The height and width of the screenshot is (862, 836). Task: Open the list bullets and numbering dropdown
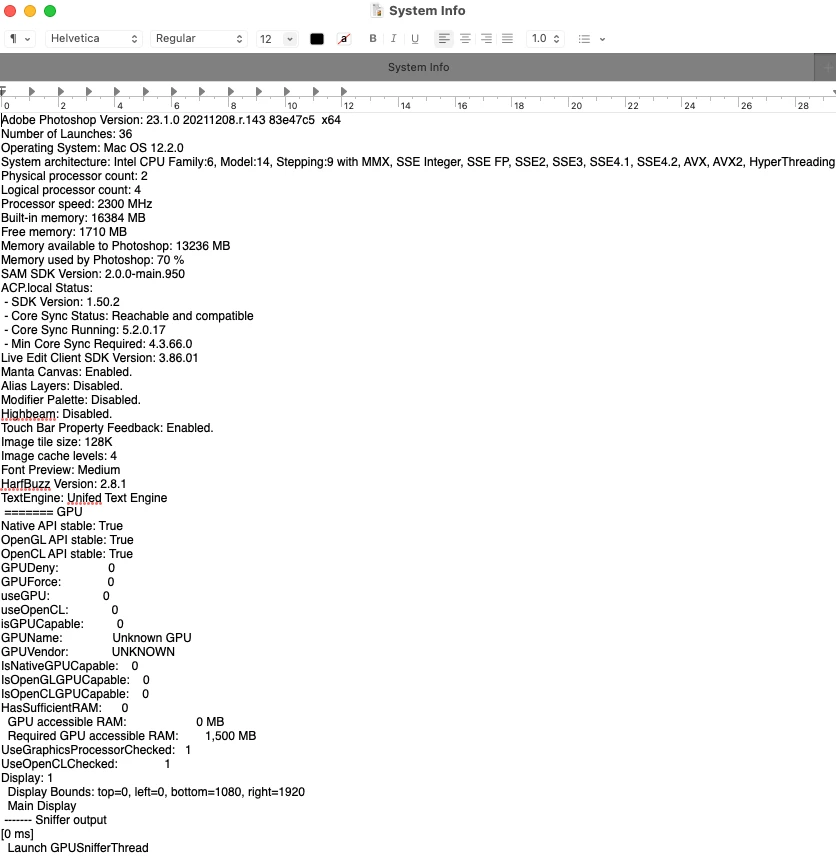coord(591,39)
